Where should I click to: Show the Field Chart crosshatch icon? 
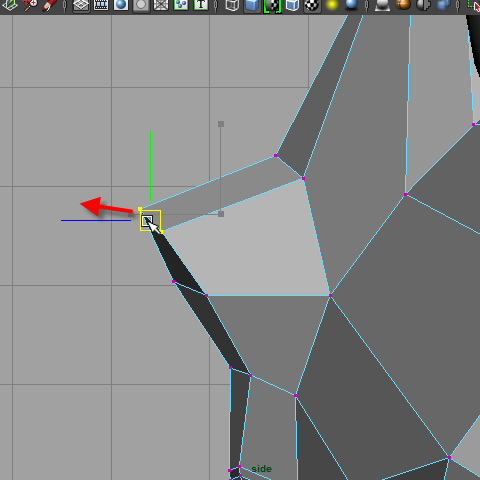tap(161, 5)
